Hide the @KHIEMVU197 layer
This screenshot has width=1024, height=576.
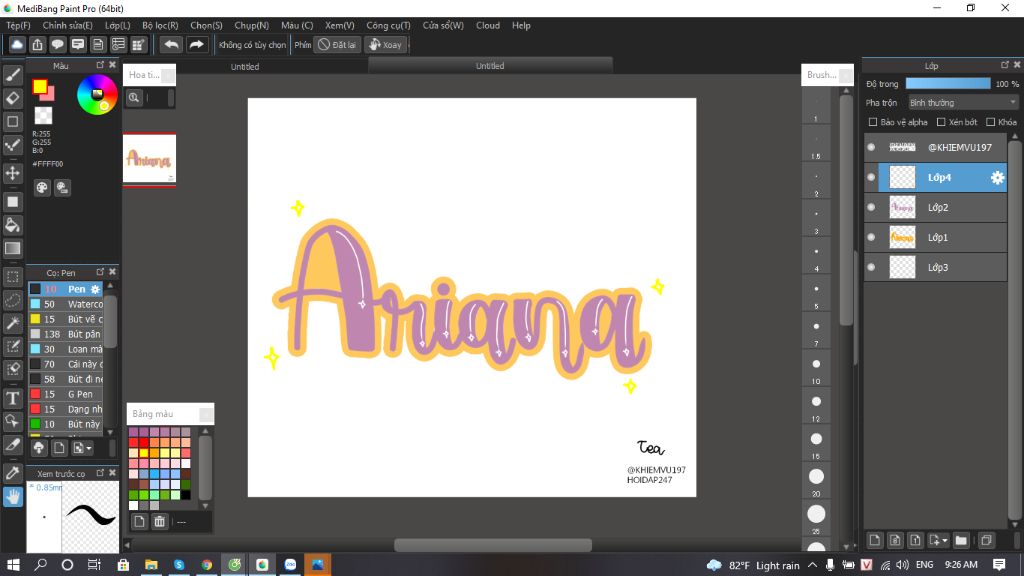[x=871, y=148]
